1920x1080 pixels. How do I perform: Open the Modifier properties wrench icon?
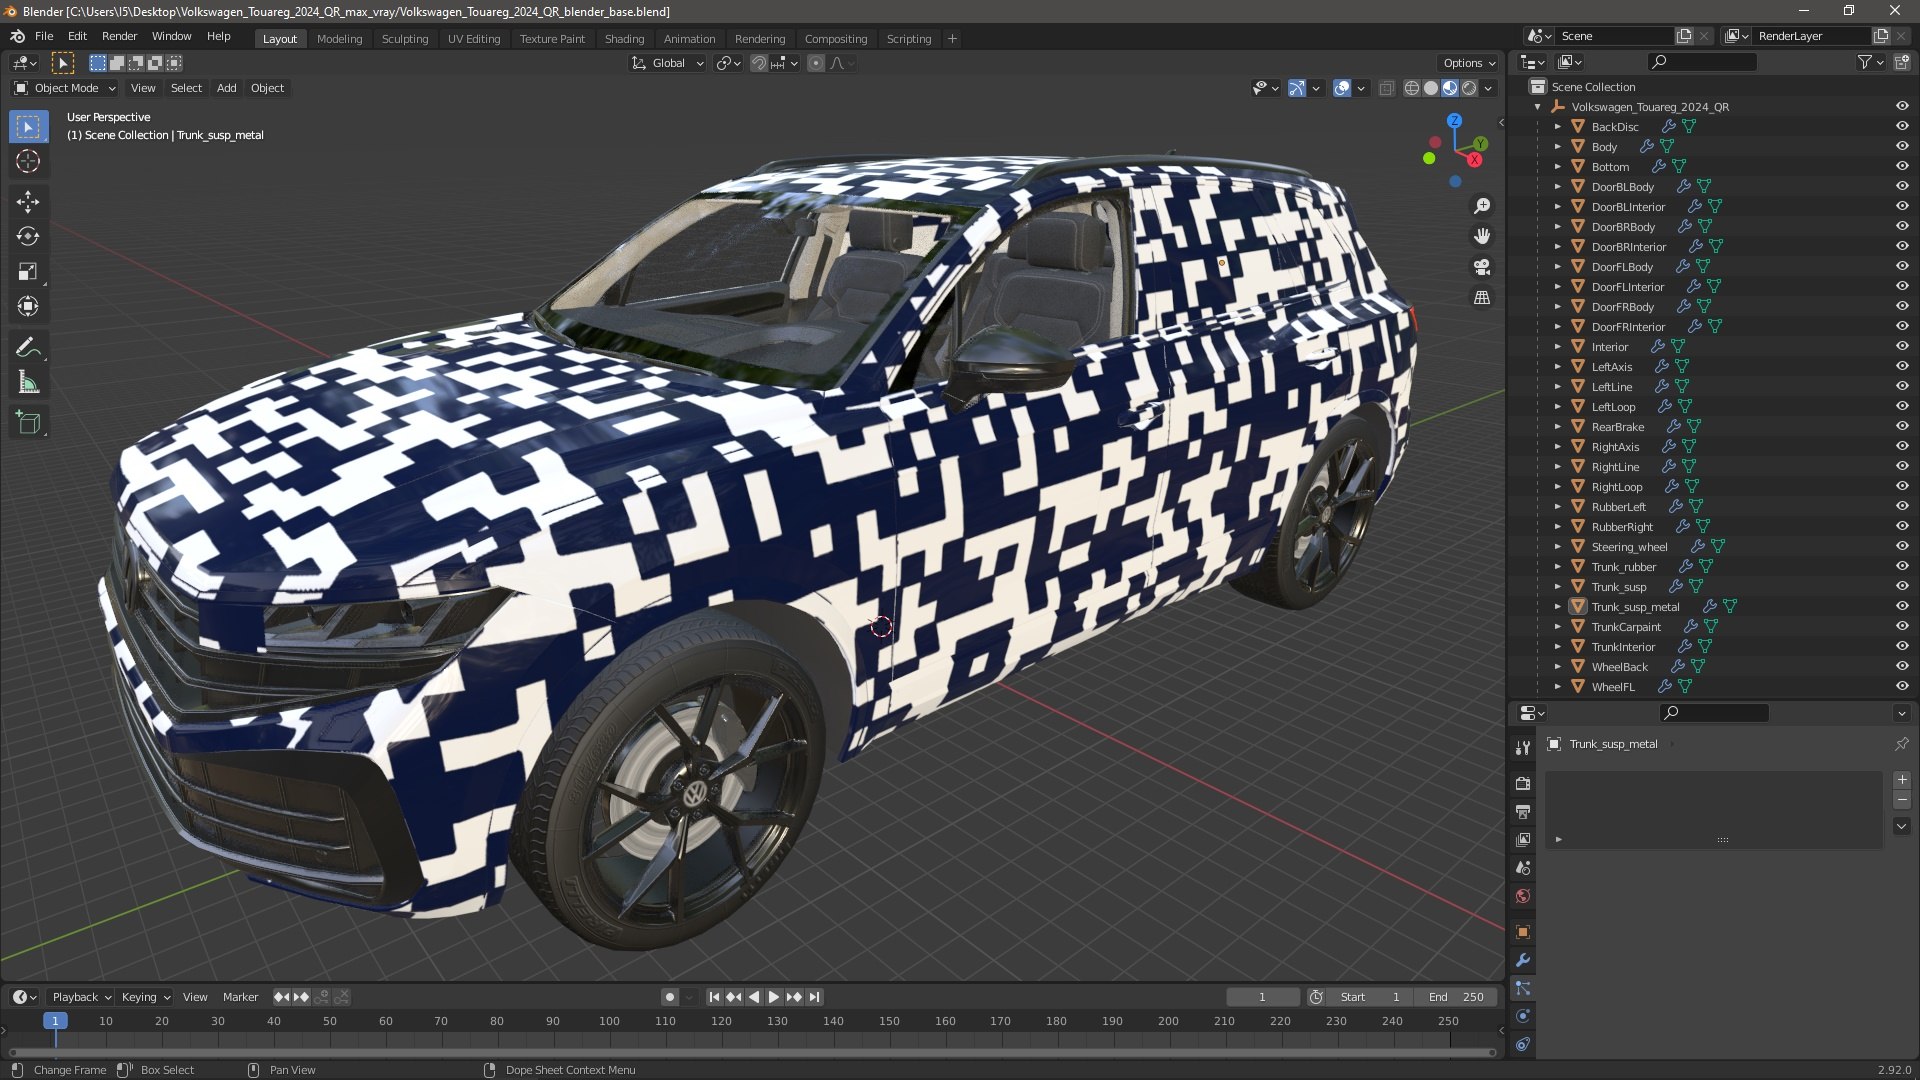(x=1523, y=960)
